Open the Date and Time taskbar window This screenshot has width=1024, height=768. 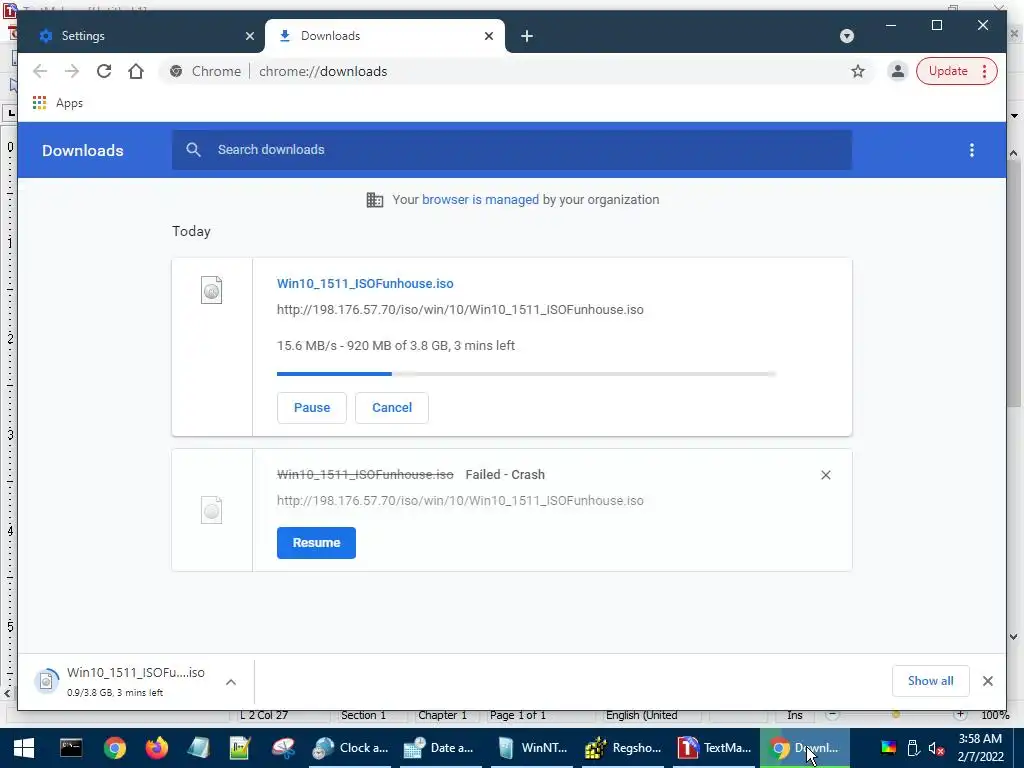(x=439, y=748)
